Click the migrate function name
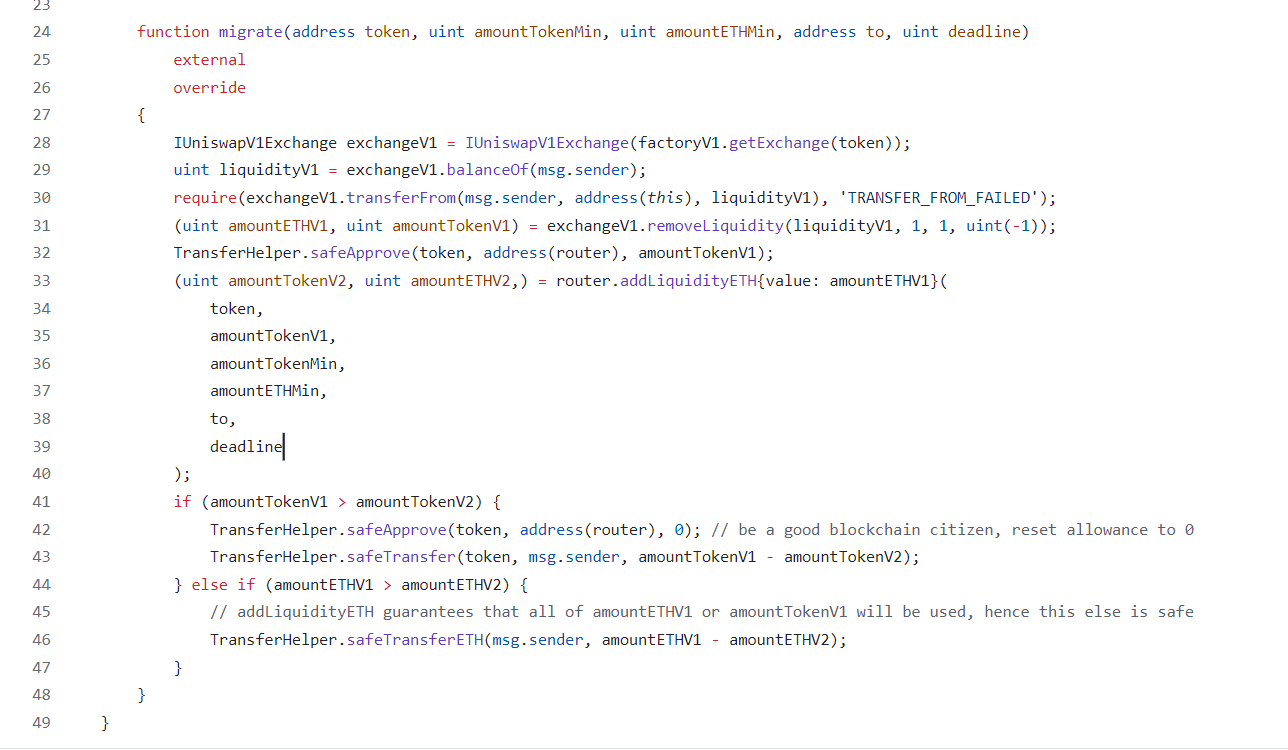This screenshot has width=1288, height=750. coord(250,32)
